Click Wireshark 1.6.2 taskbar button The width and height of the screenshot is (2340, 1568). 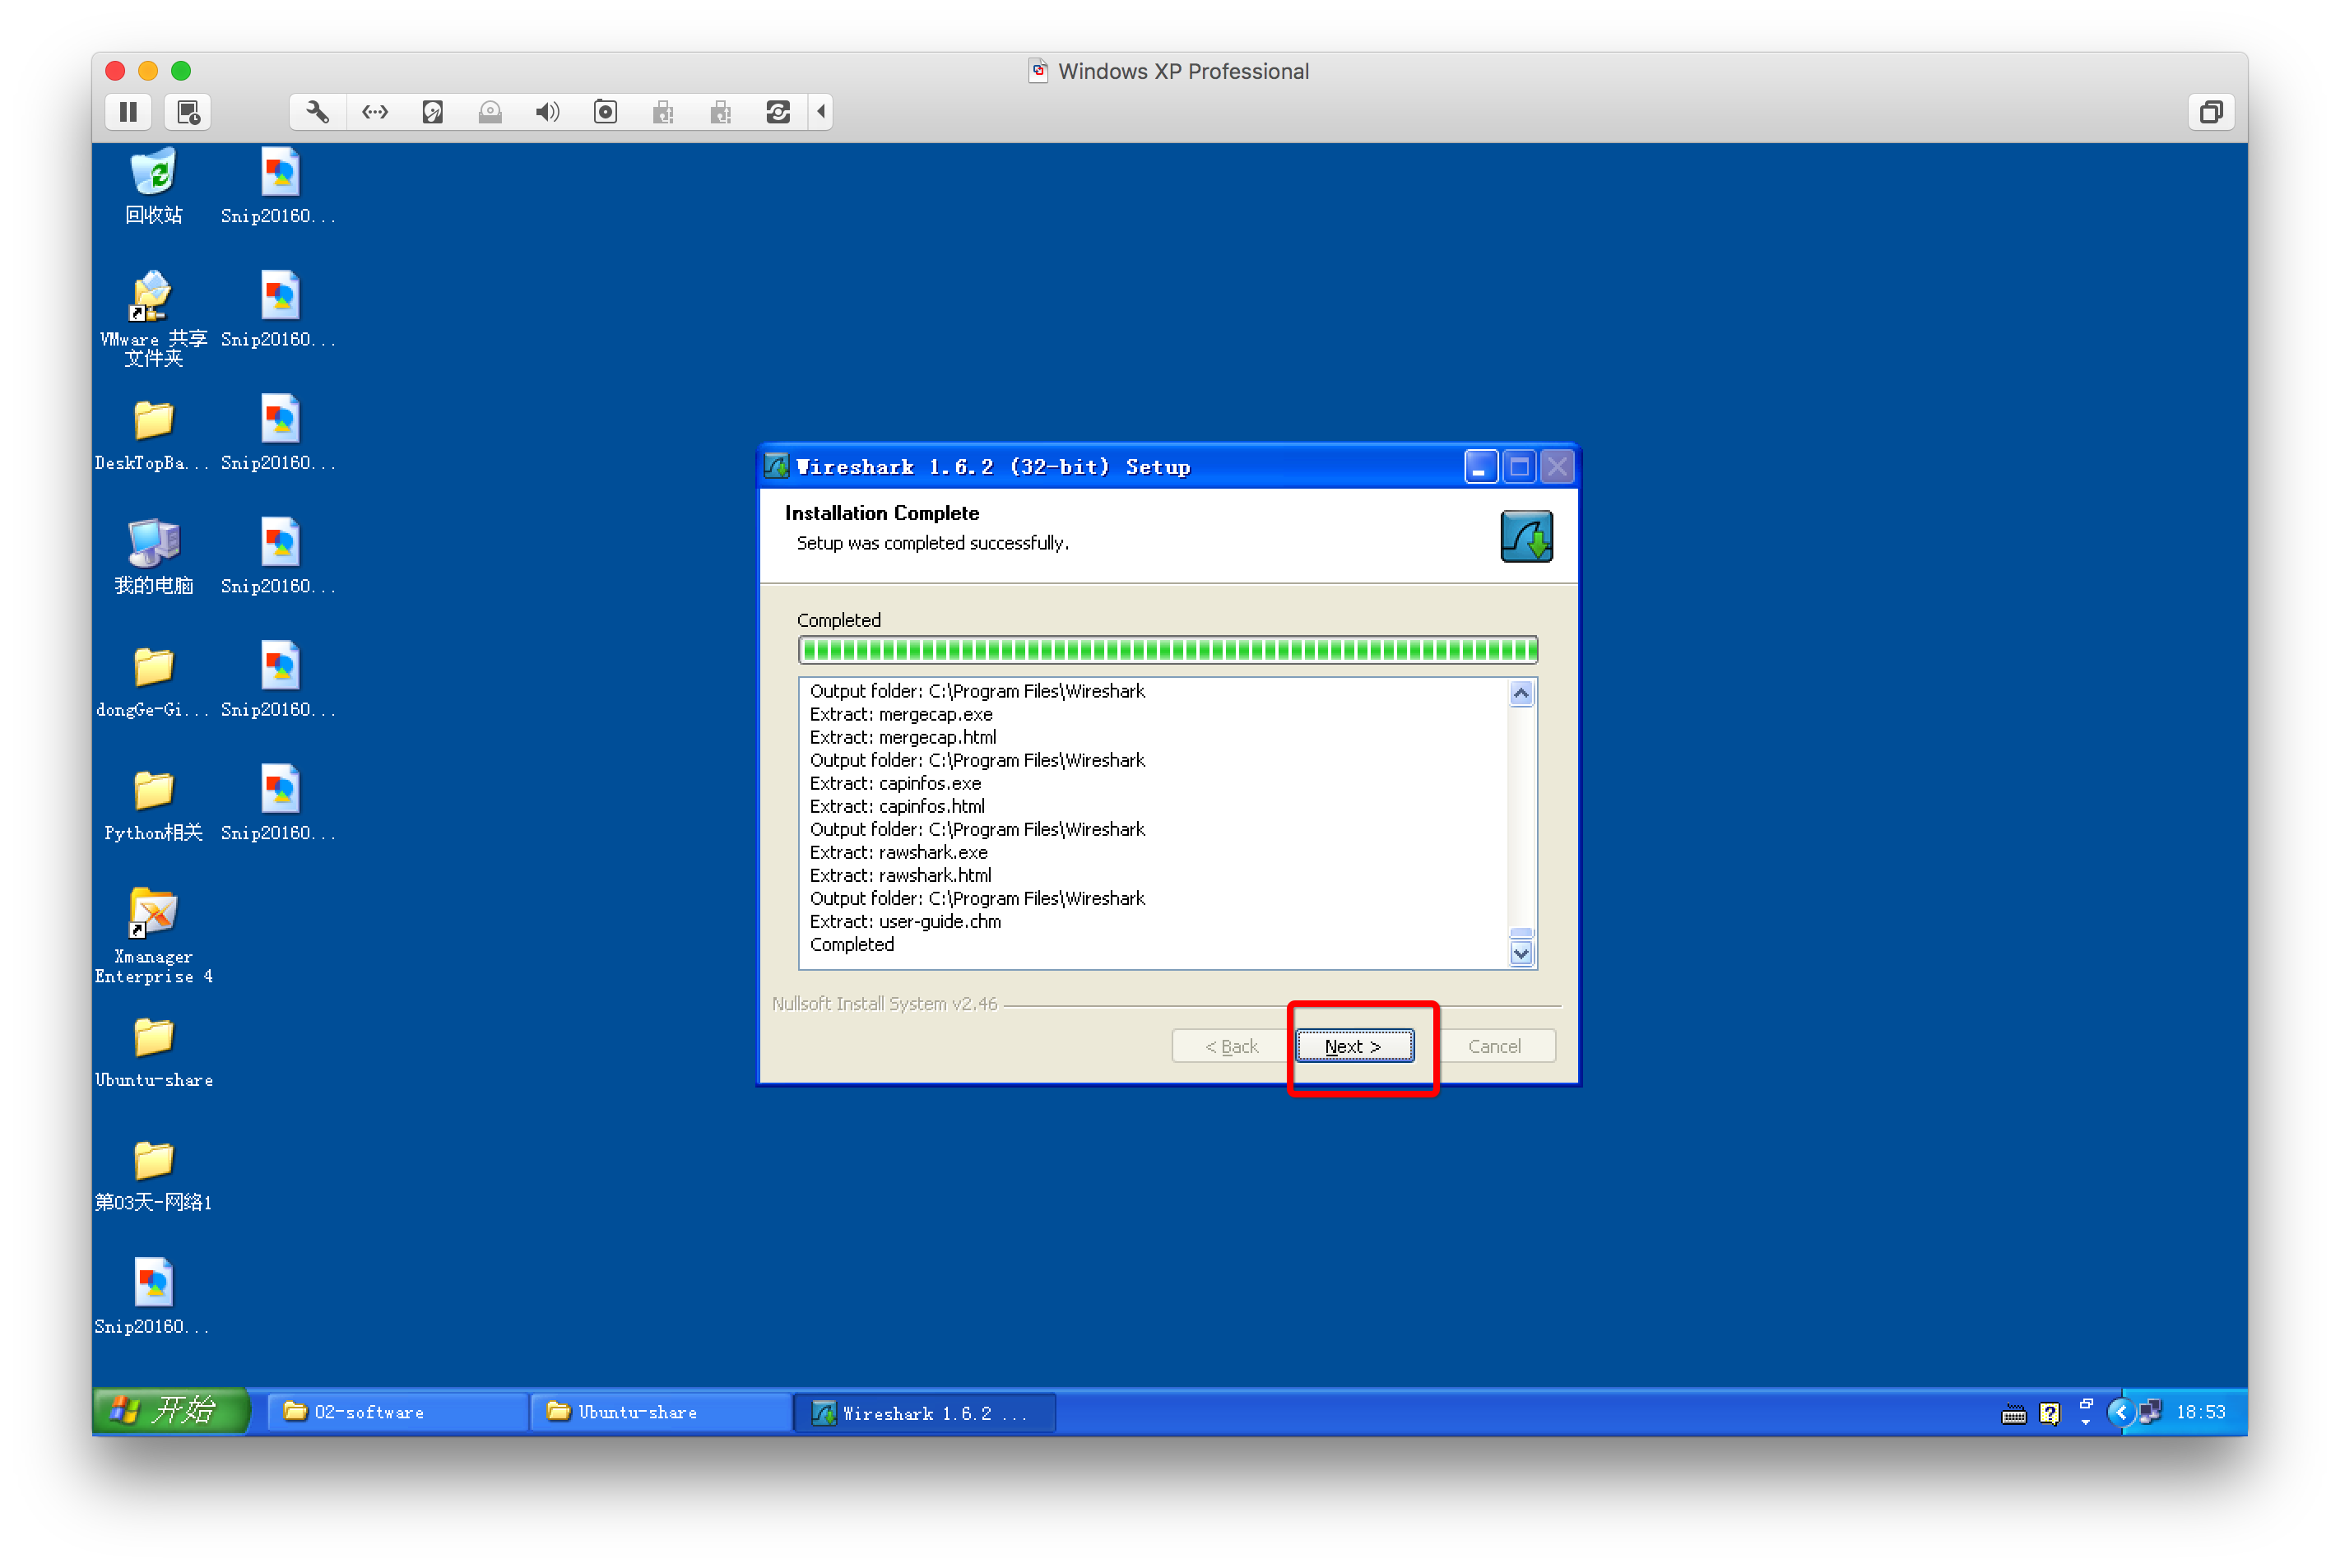coord(923,1413)
